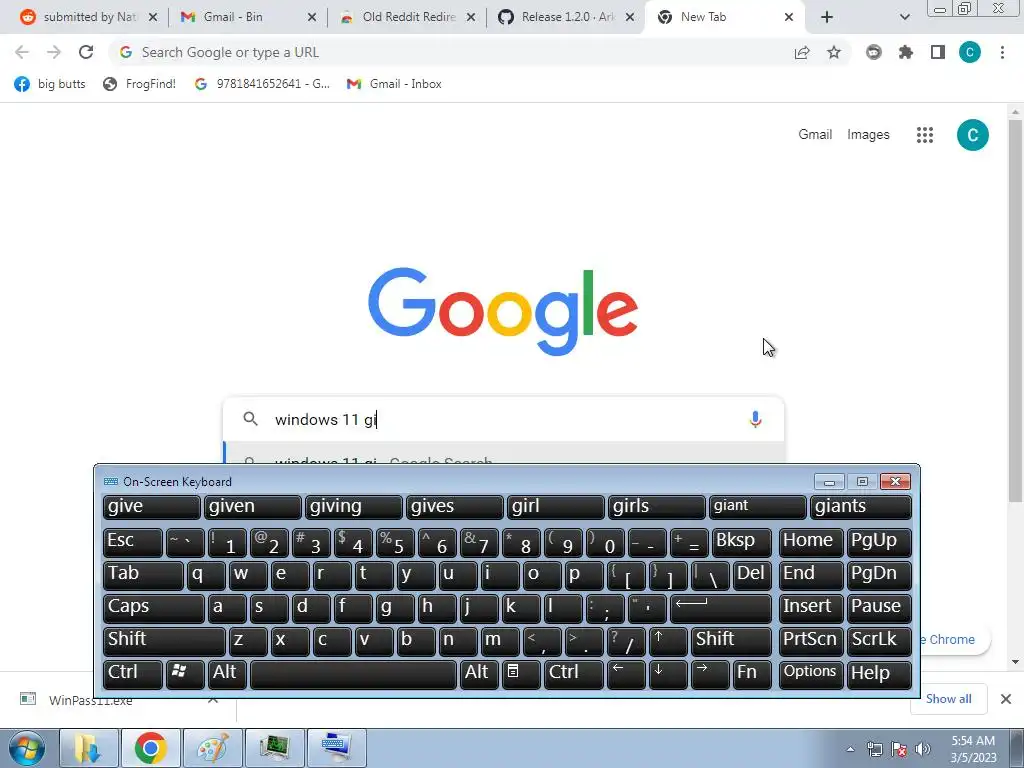Reload the page with the refresh icon
Viewport: 1024px width, 768px height.
pyautogui.click(x=86, y=52)
